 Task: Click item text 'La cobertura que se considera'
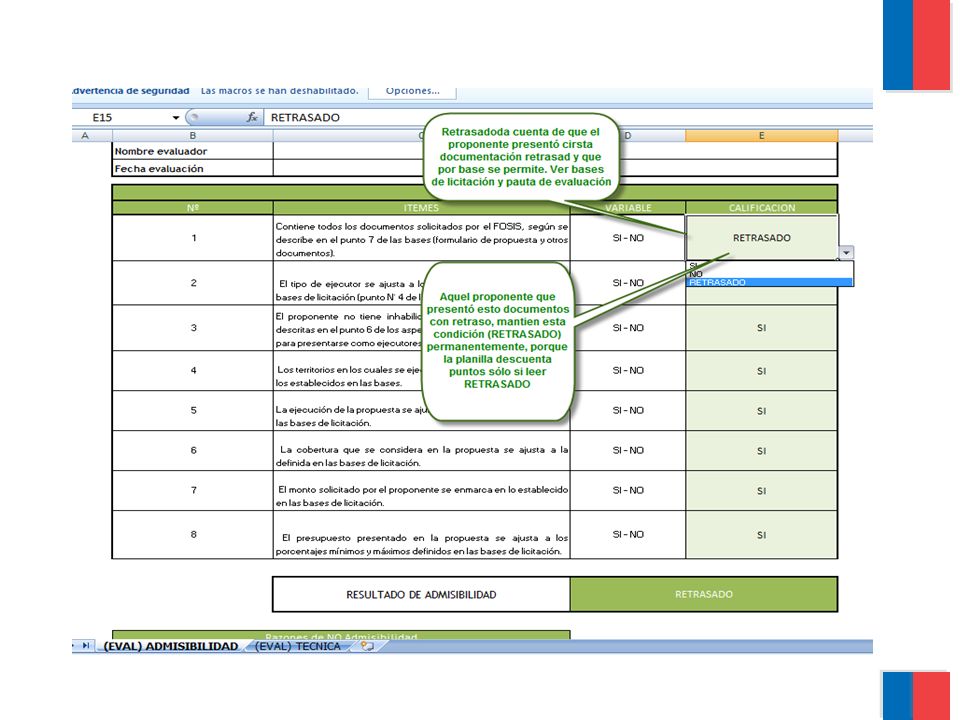421,456
